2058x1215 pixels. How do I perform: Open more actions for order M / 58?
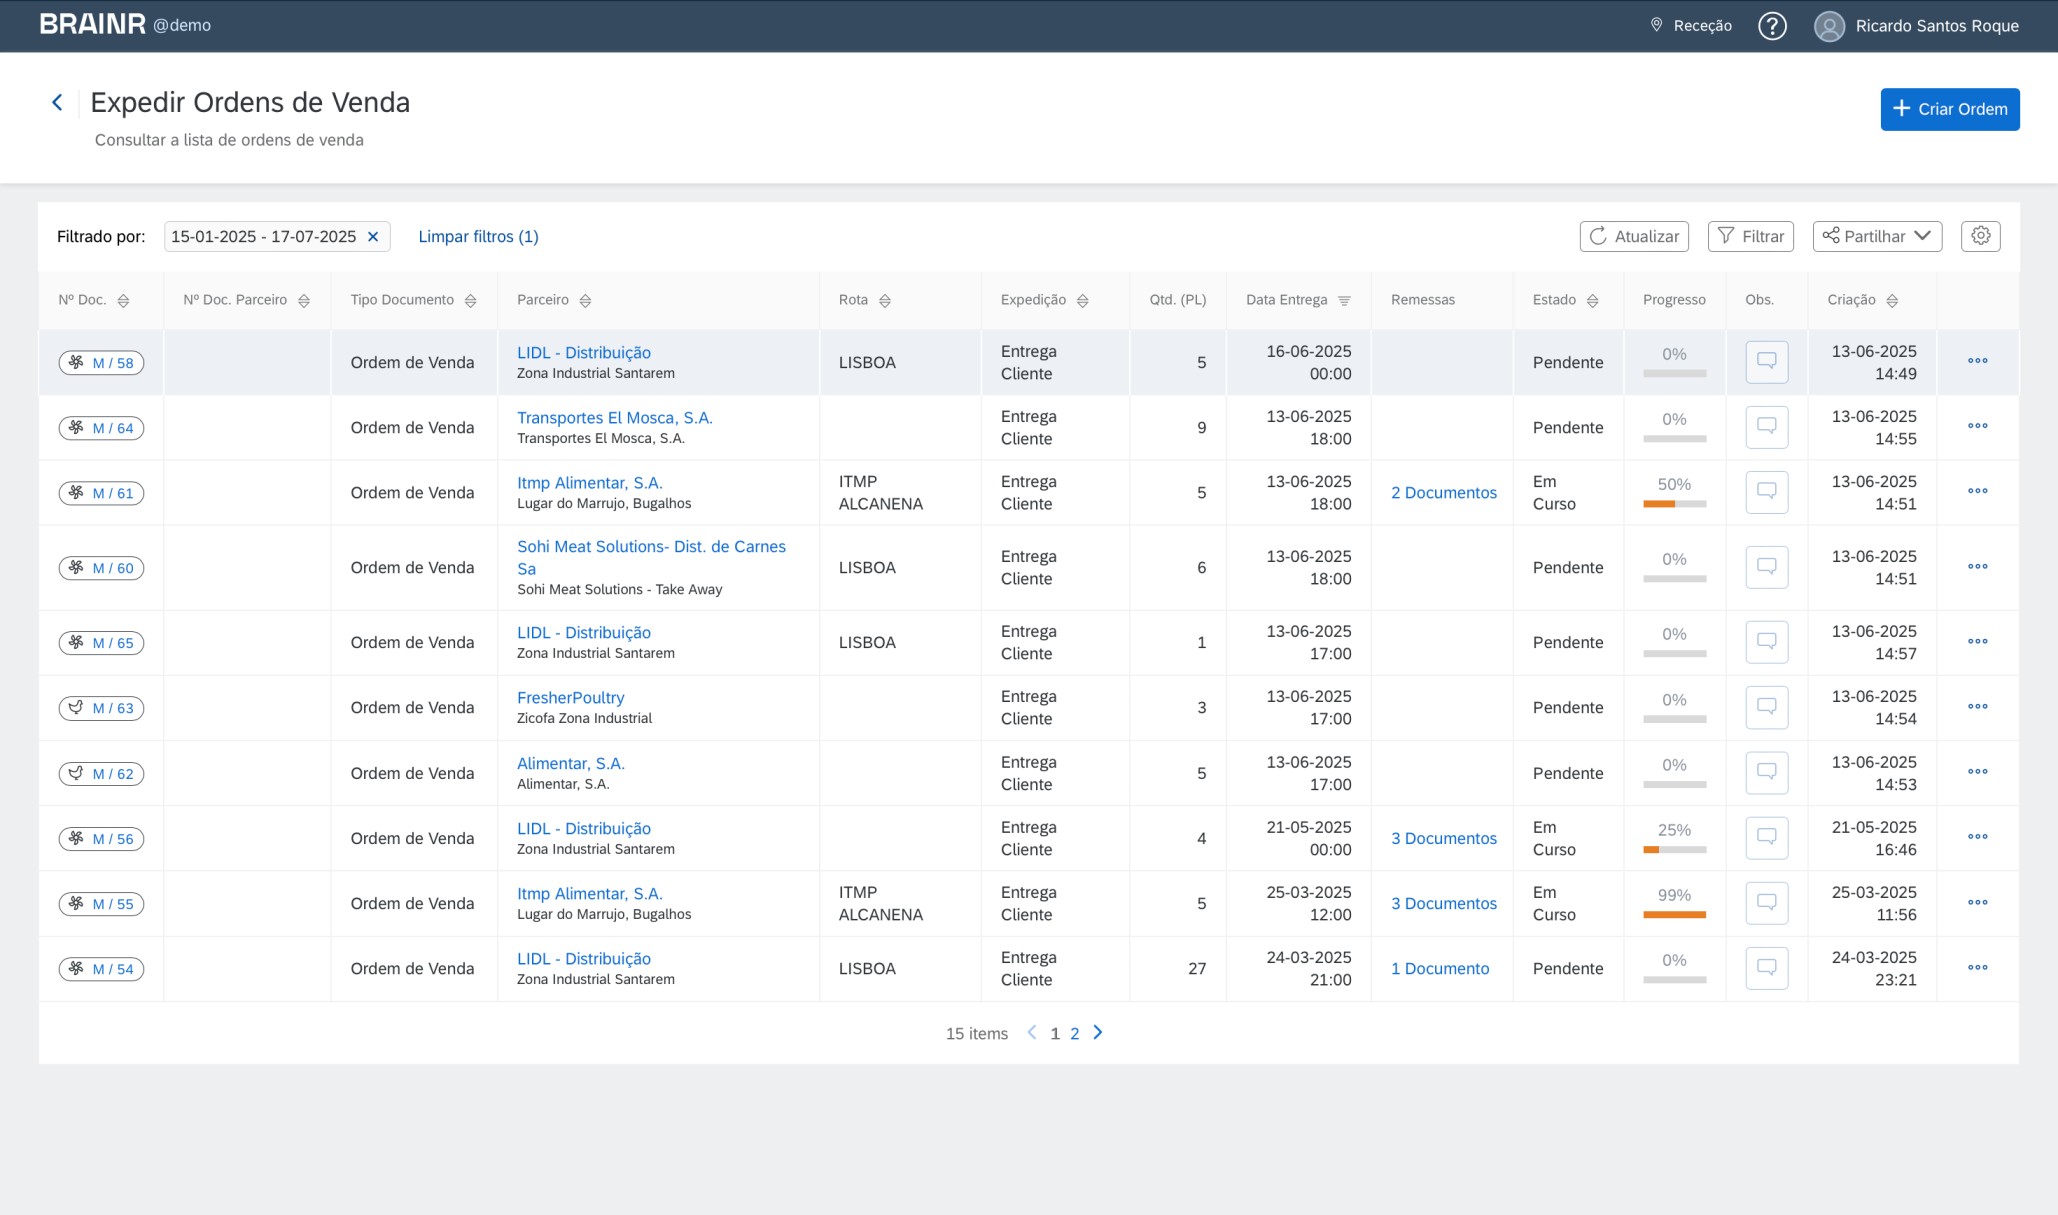pos(1977,361)
